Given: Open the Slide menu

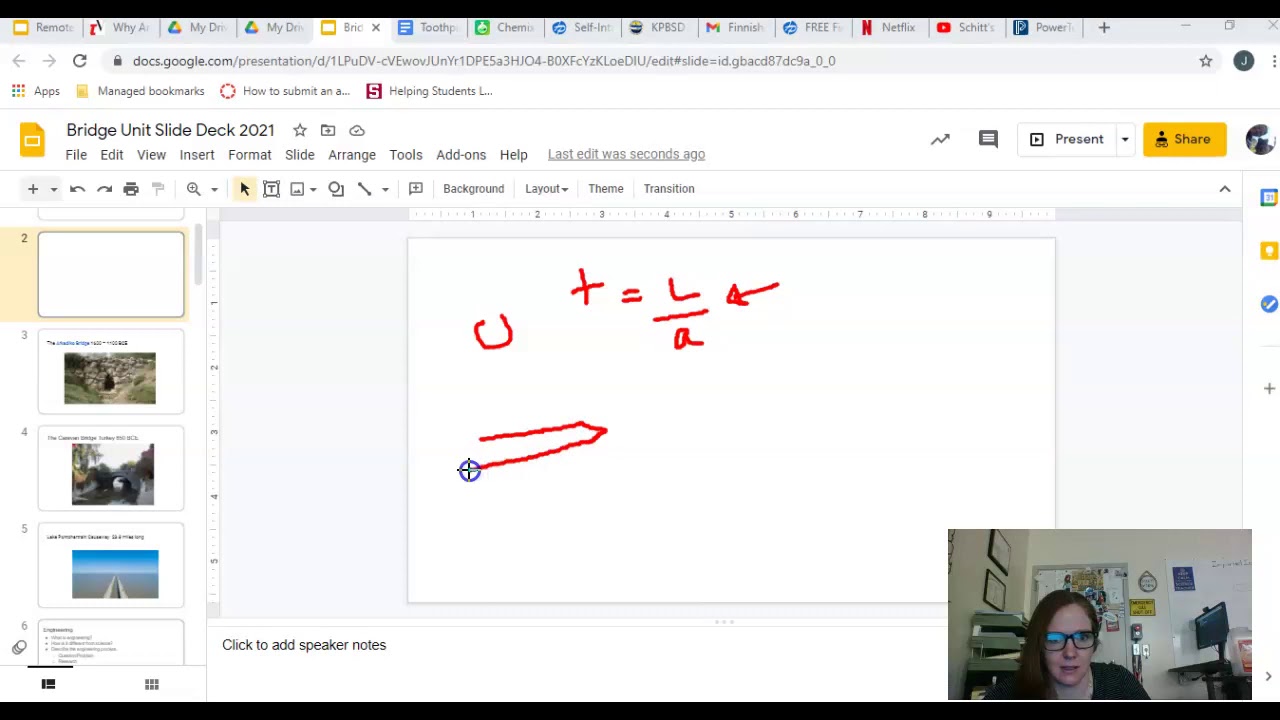Looking at the screenshot, I should point(300,155).
